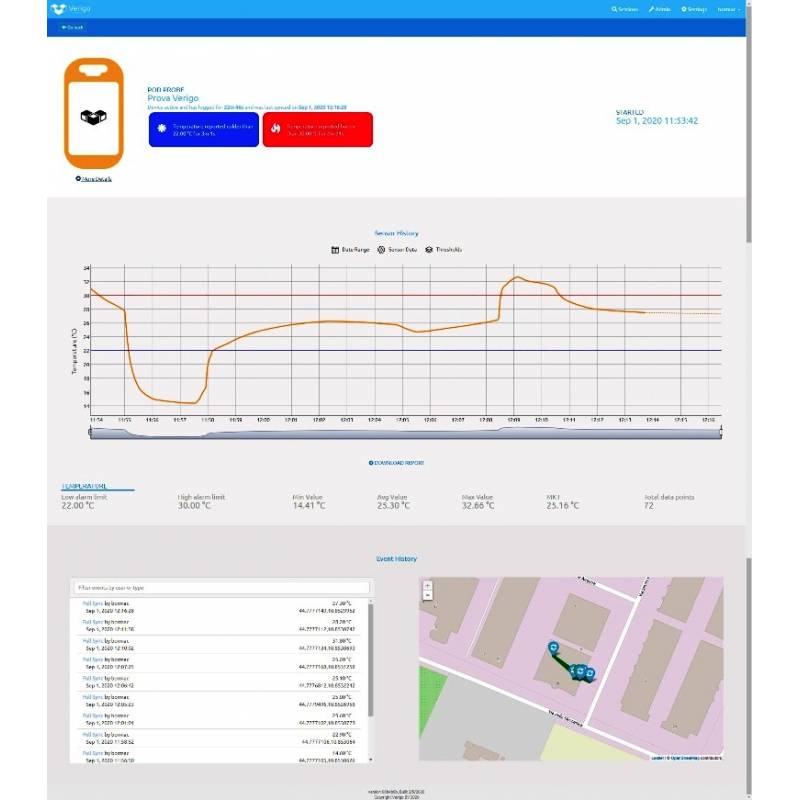The image size is (800, 800).
Task: Click the Download Report link
Action: pyautogui.click(x=396, y=463)
